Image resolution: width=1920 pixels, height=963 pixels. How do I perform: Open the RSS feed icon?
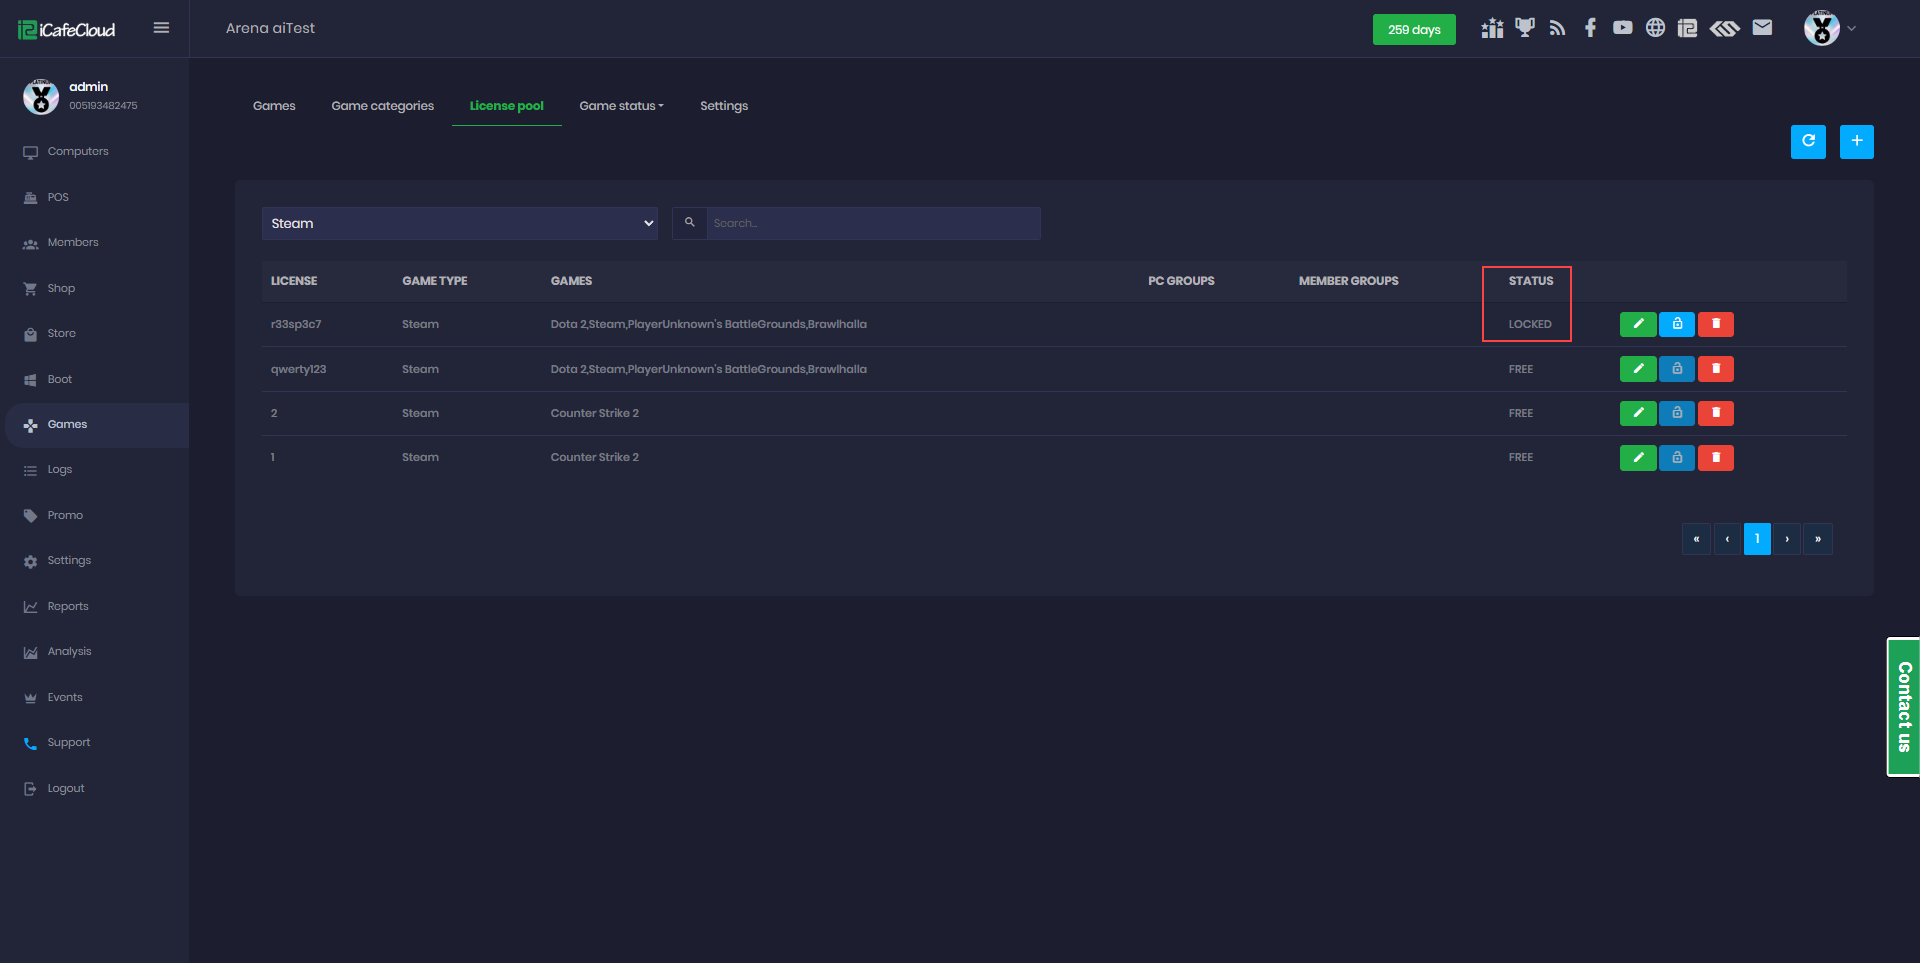click(x=1557, y=28)
